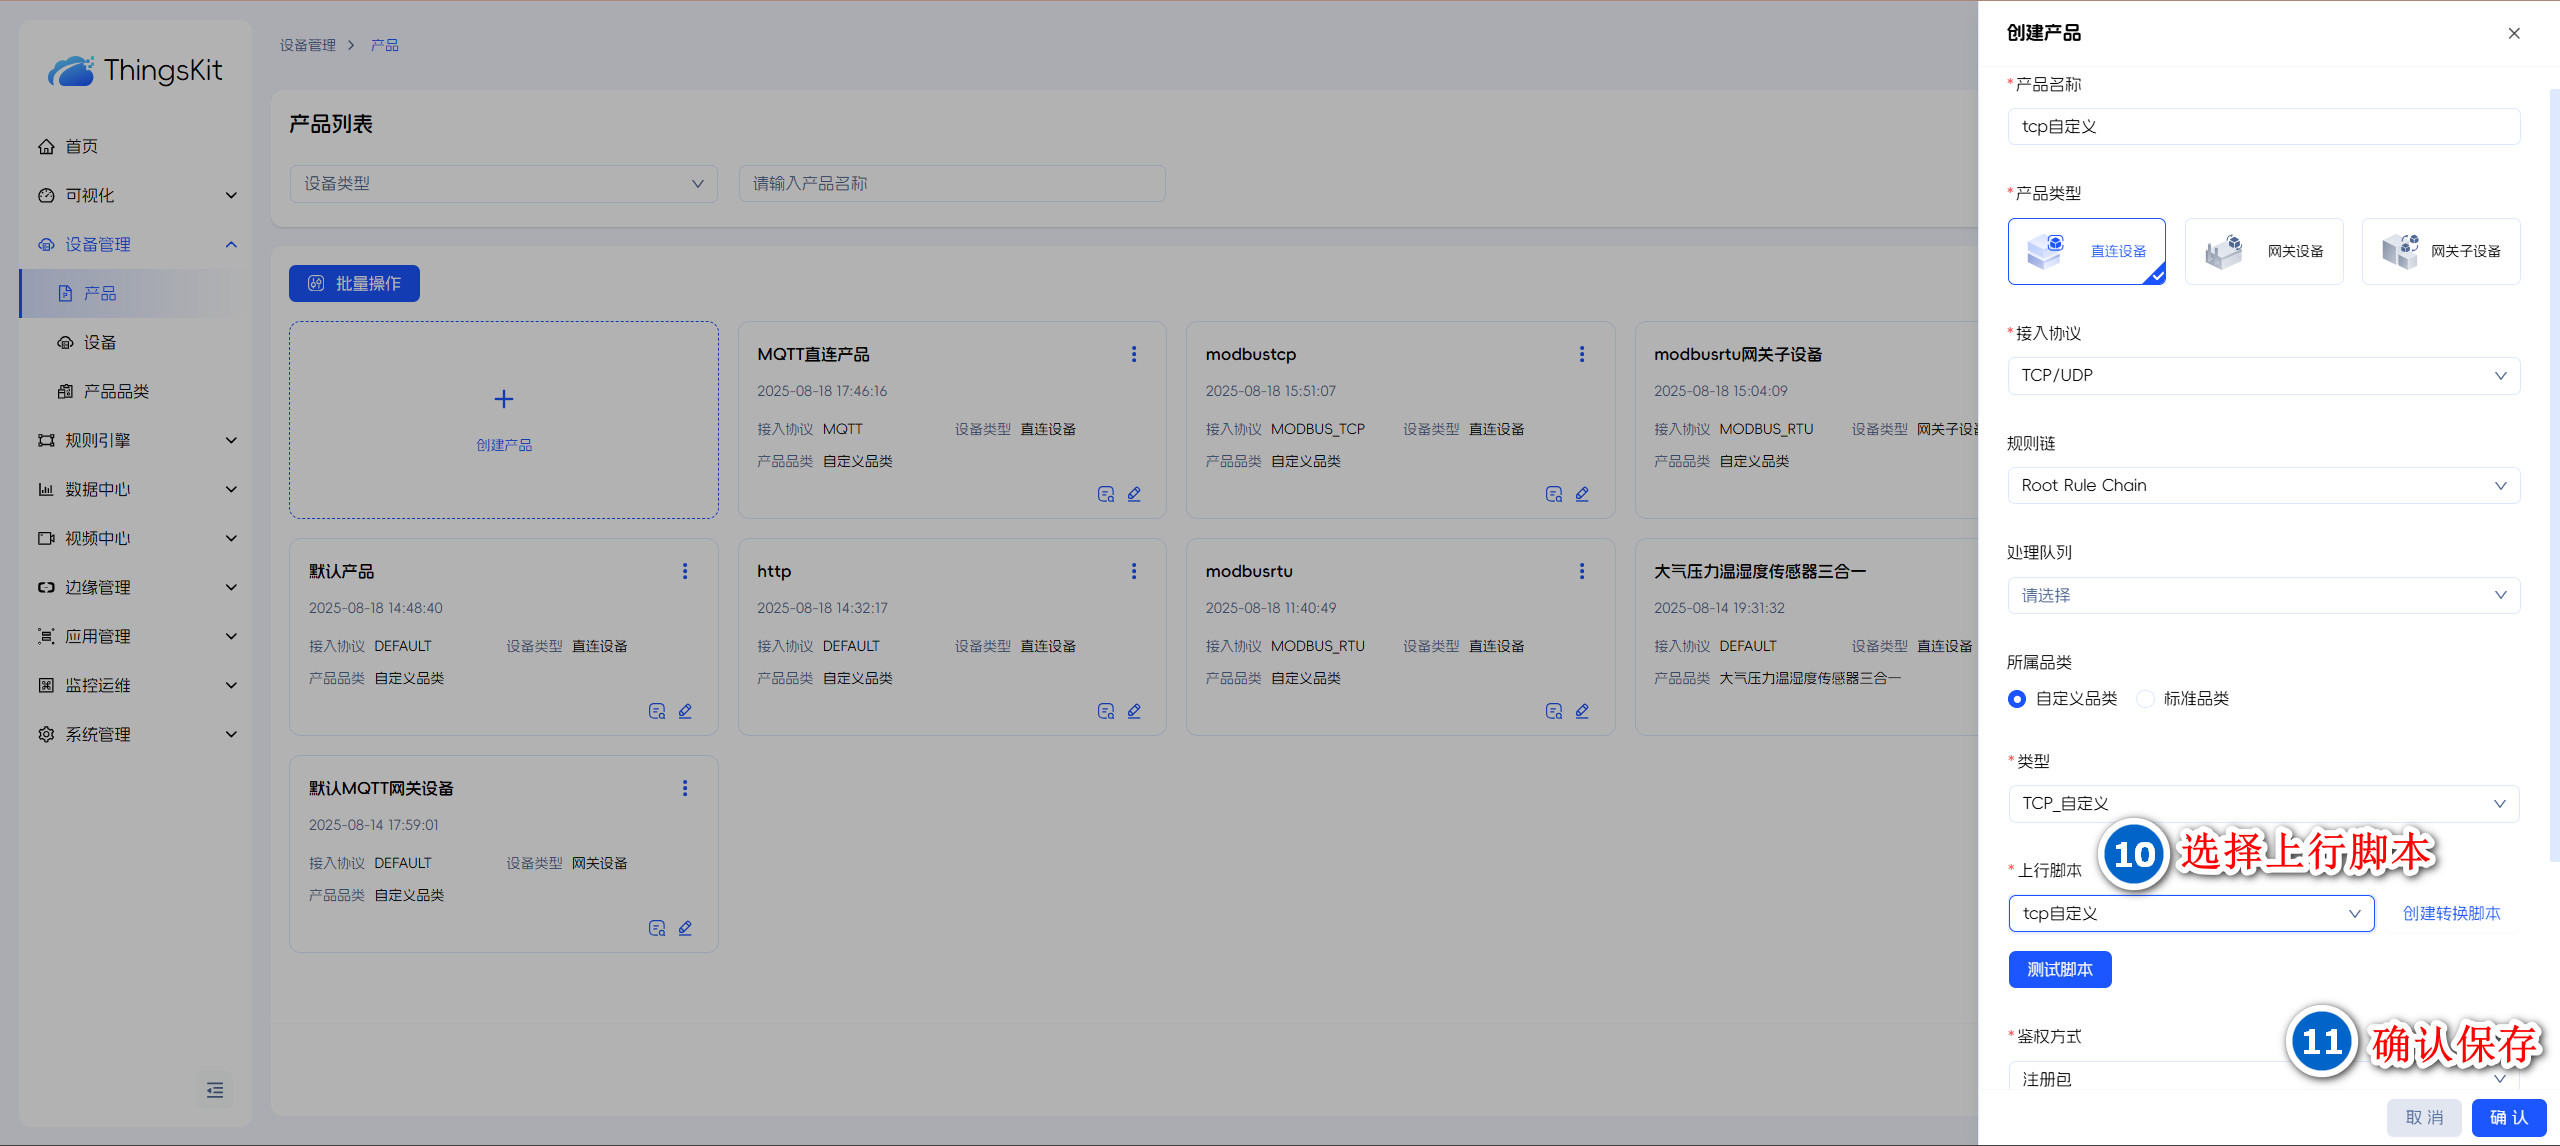Open the 设备 item in sidebar menu
The height and width of the screenshot is (1146, 2560).
coord(99,342)
